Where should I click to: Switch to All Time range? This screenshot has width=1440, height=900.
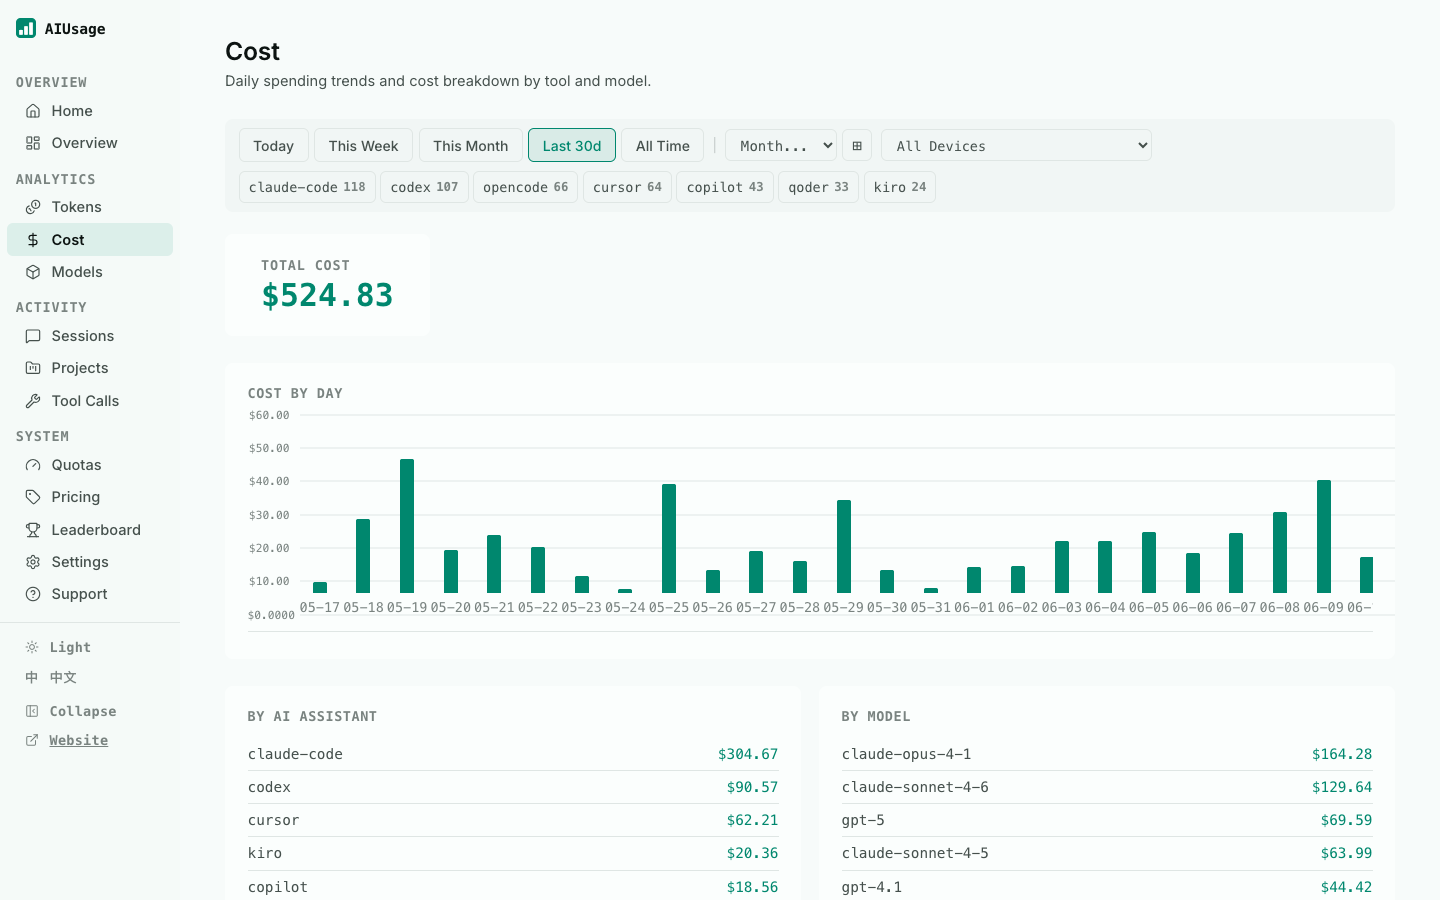tap(662, 146)
